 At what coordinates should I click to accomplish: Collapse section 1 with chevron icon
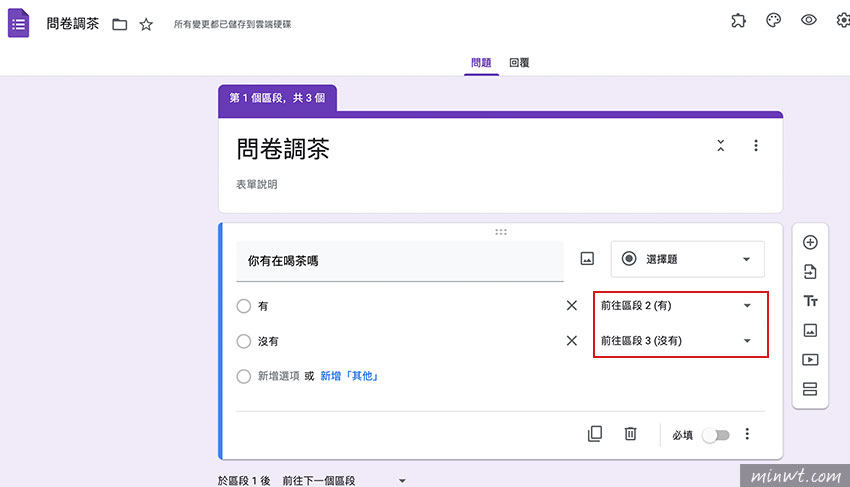click(x=720, y=145)
